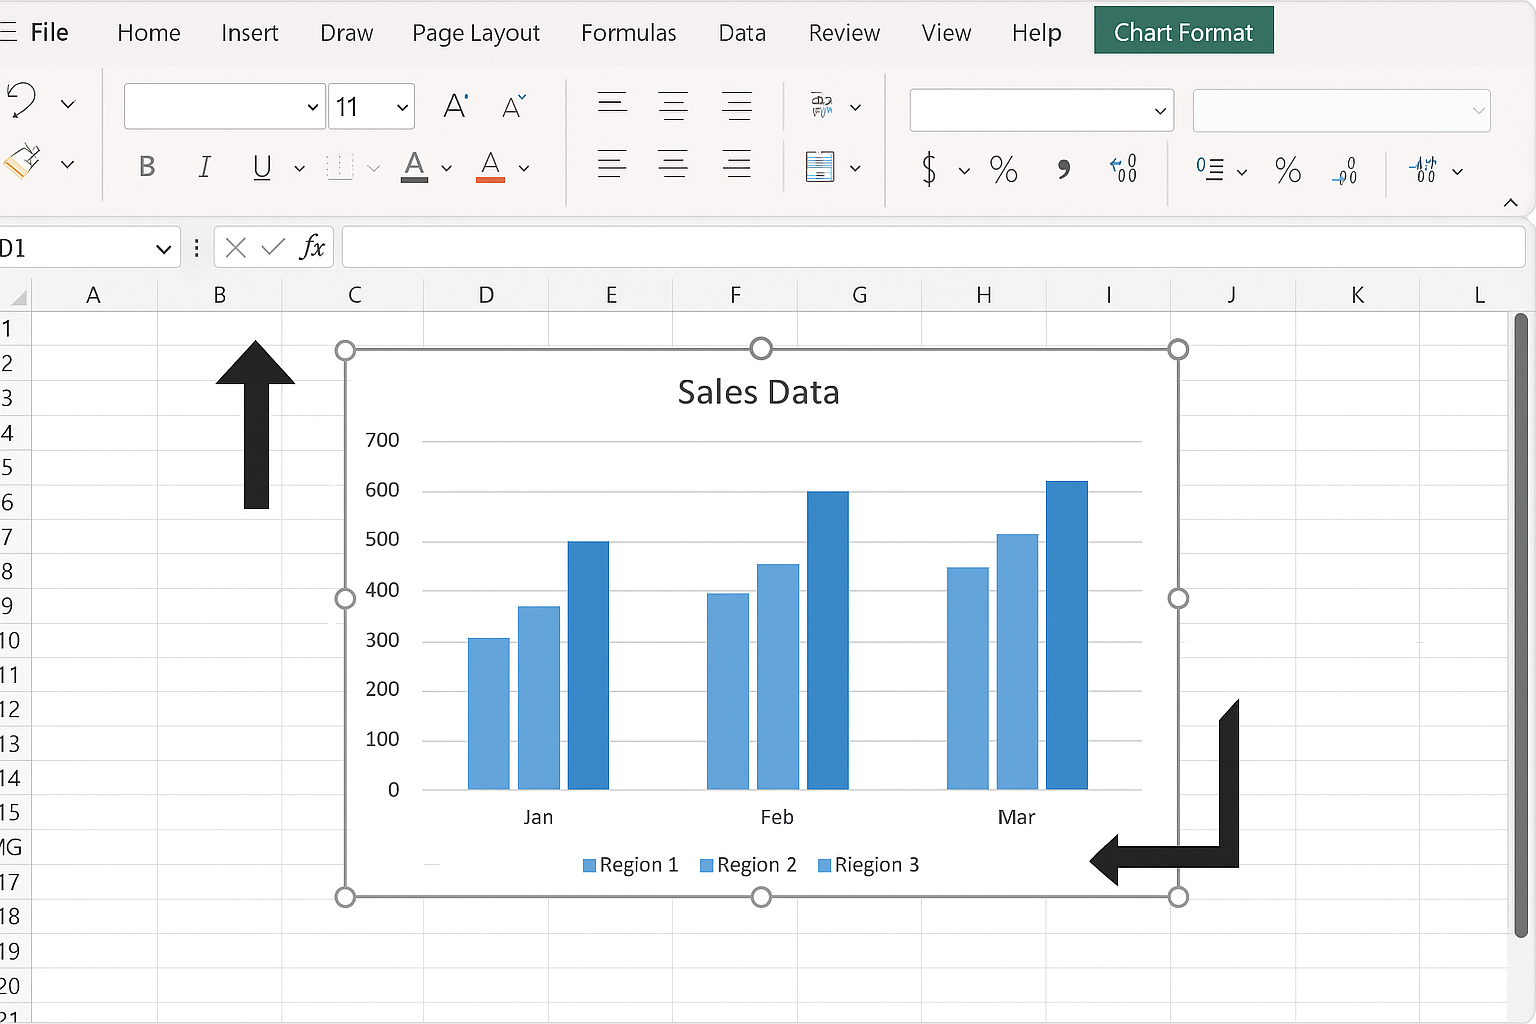This screenshot has height=1024, width=1536.
Task: Expand the font color dropdown arrow
Action: click(x=524, y=168)
